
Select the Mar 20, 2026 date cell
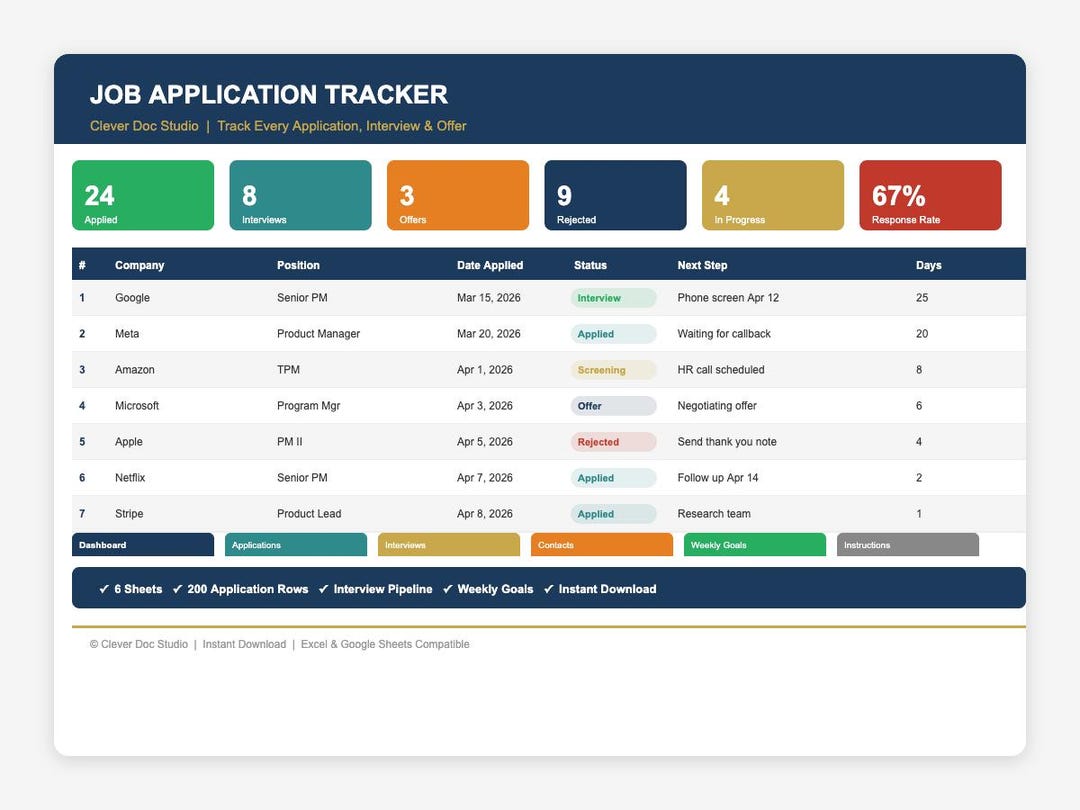pos(488,333)
